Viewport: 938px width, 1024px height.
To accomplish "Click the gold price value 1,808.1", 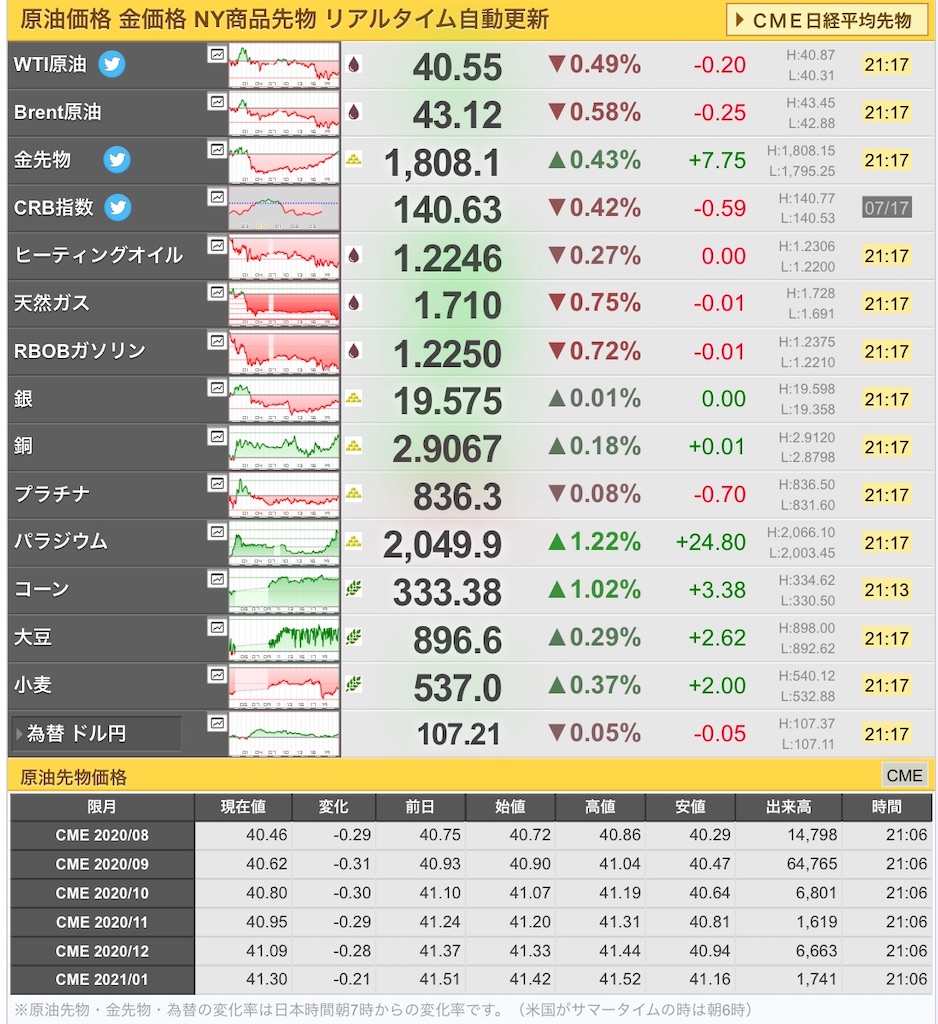I will (442, 163).
